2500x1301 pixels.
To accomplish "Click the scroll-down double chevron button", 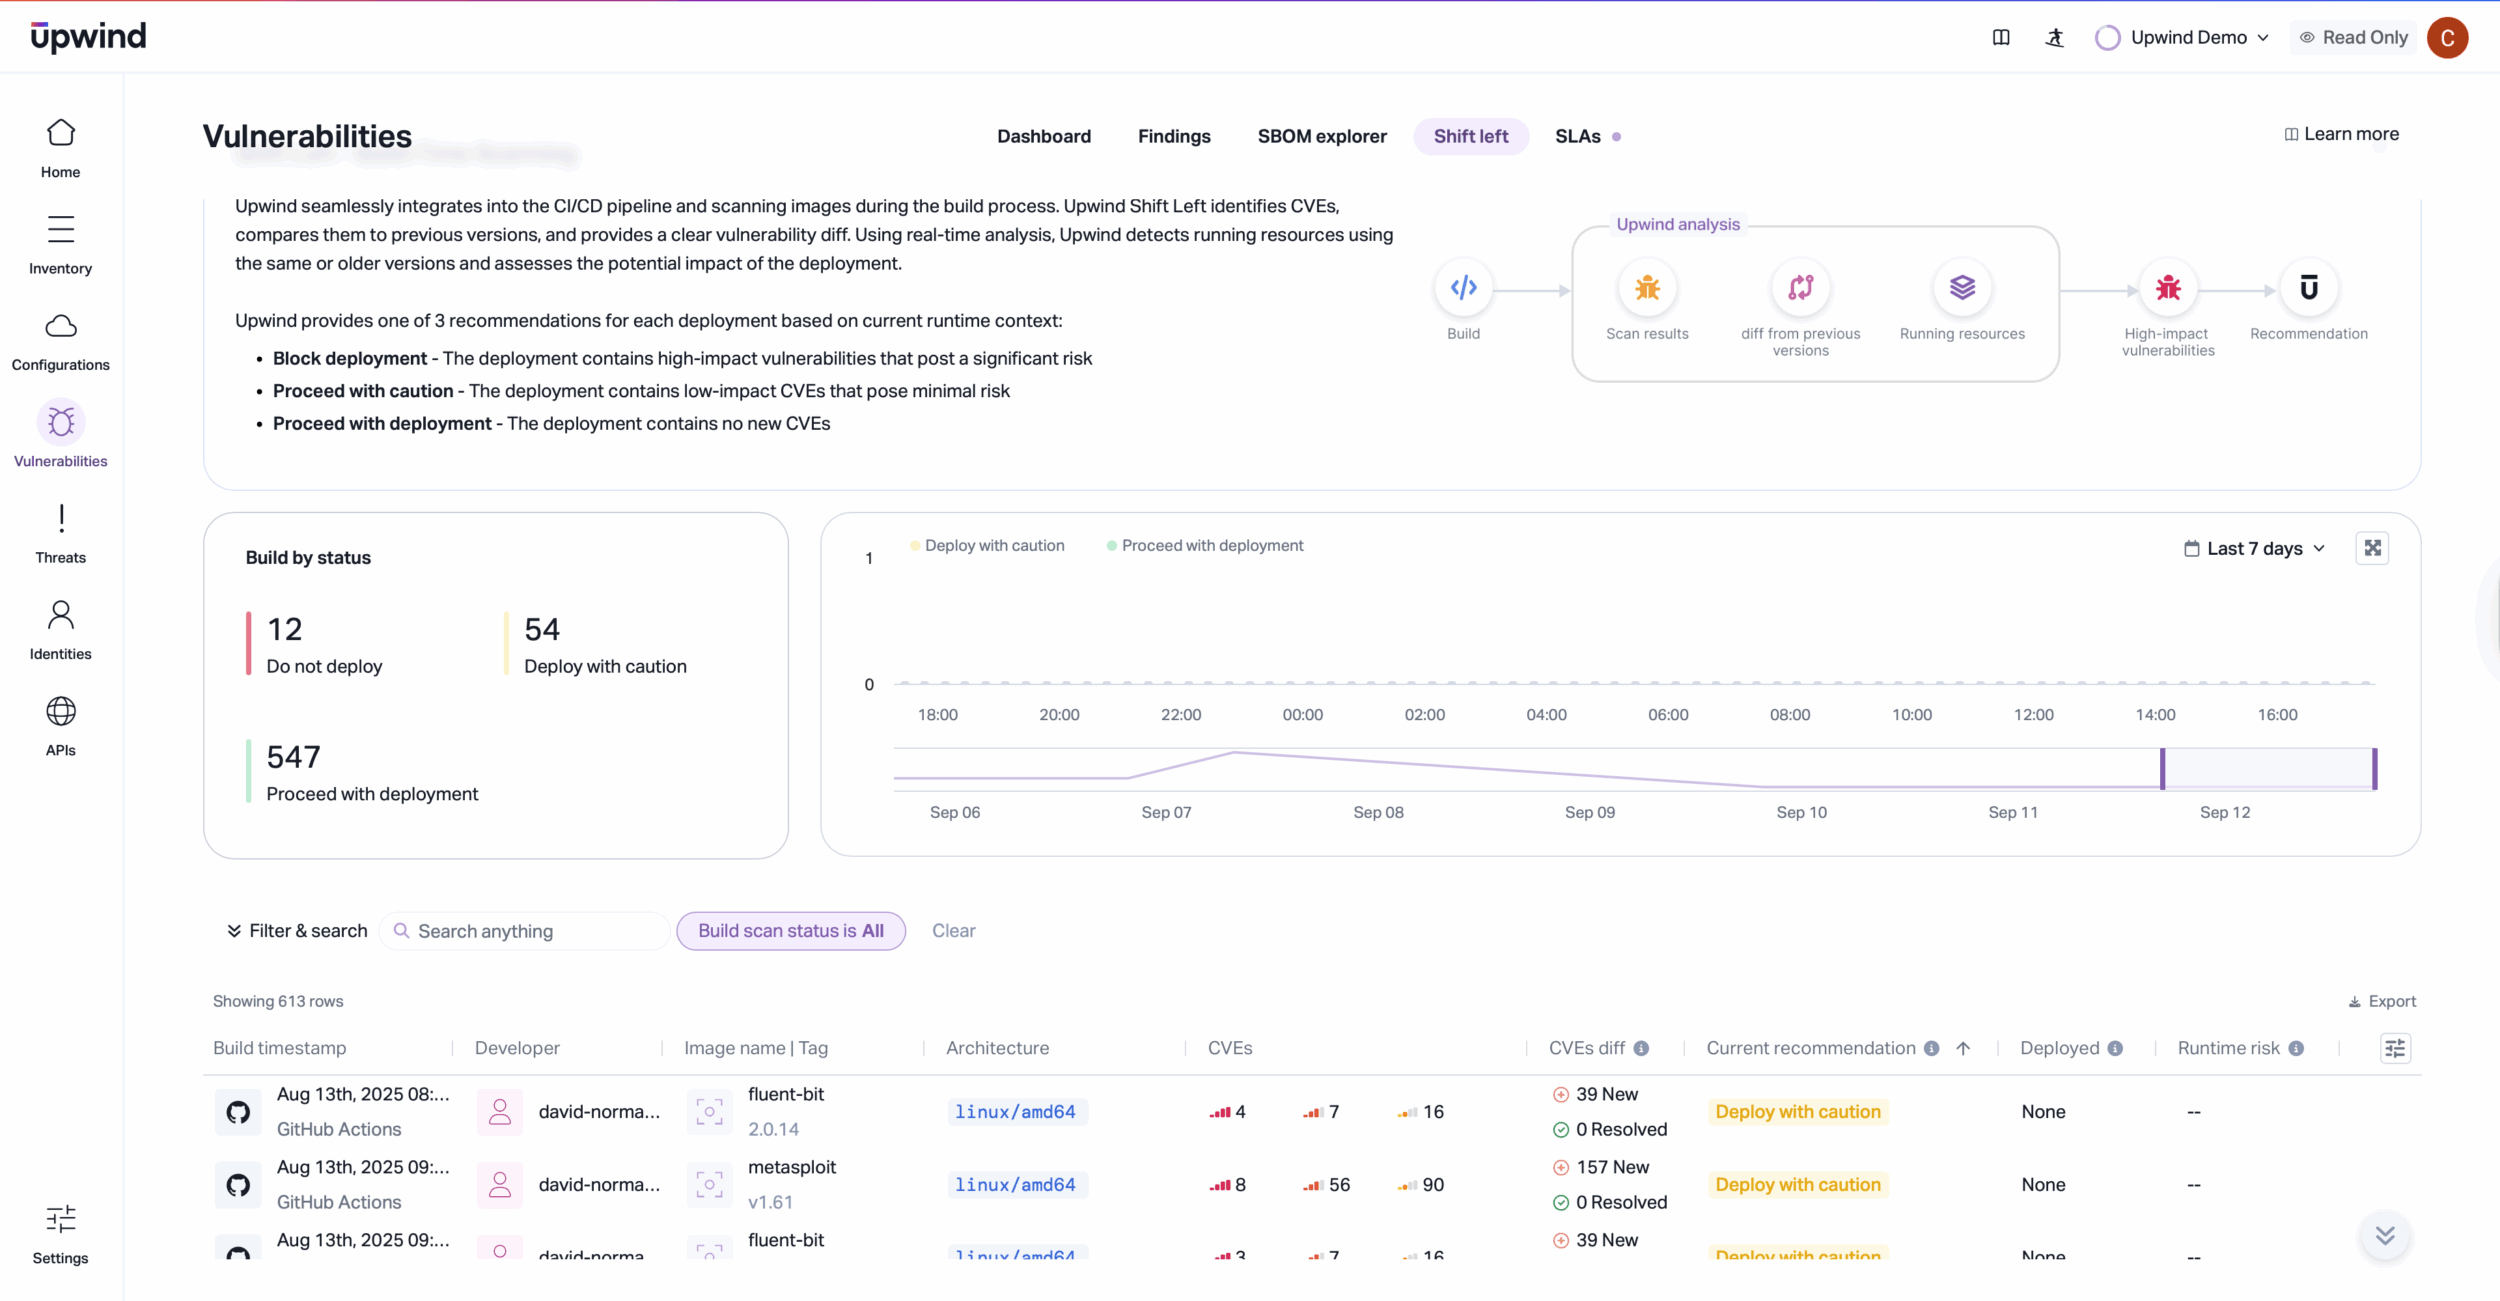I will (x=2385, y=1236).
